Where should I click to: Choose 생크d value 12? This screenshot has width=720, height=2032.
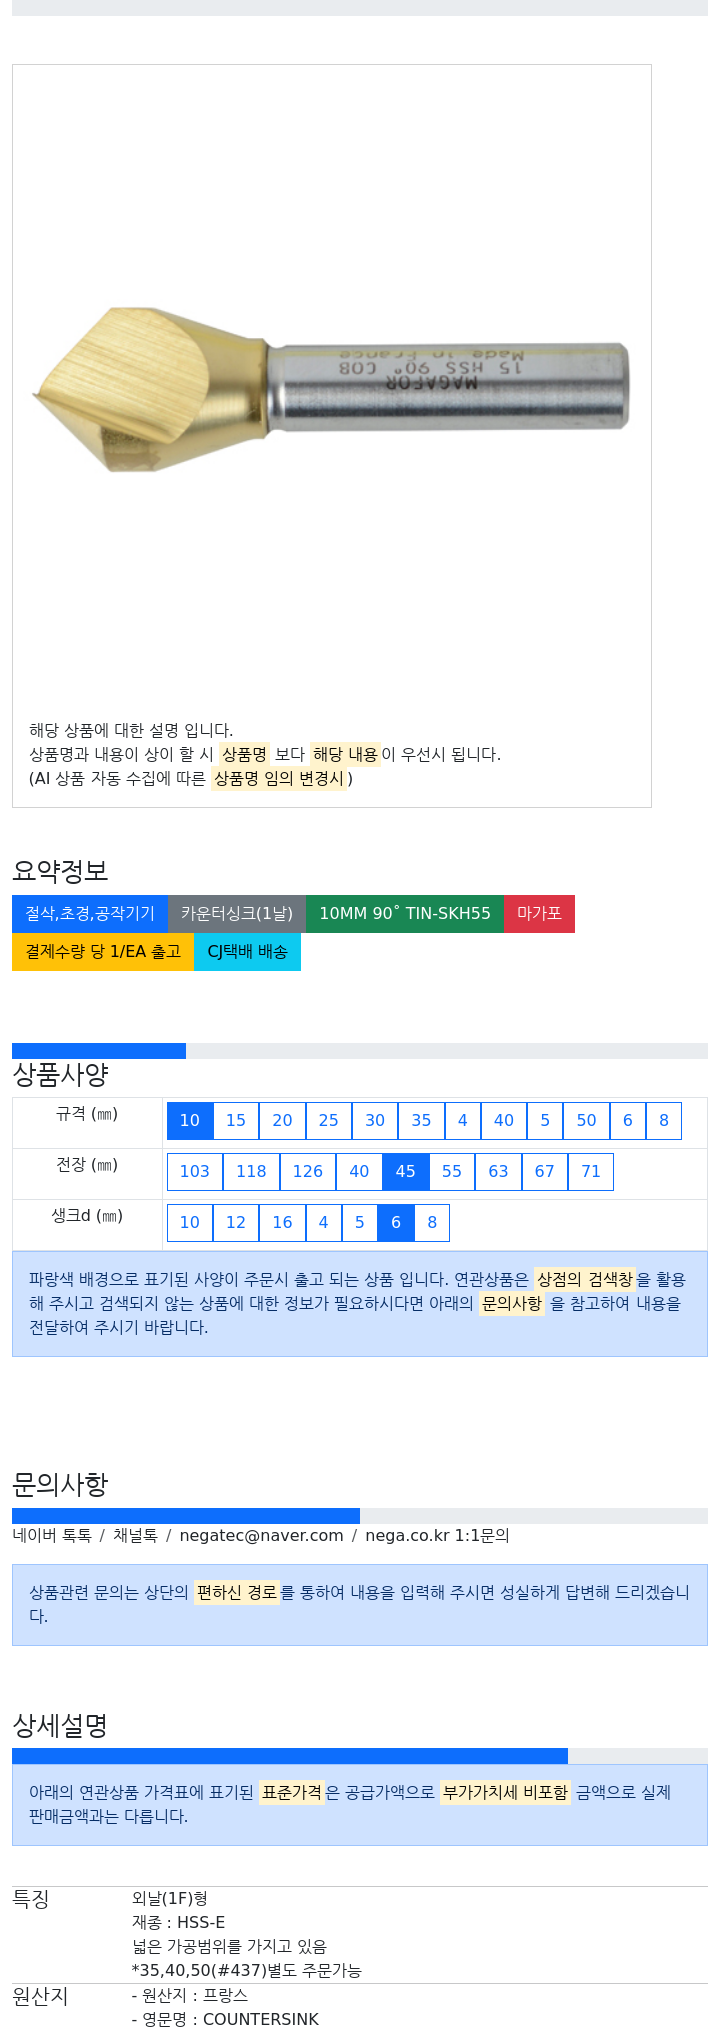236,1223
